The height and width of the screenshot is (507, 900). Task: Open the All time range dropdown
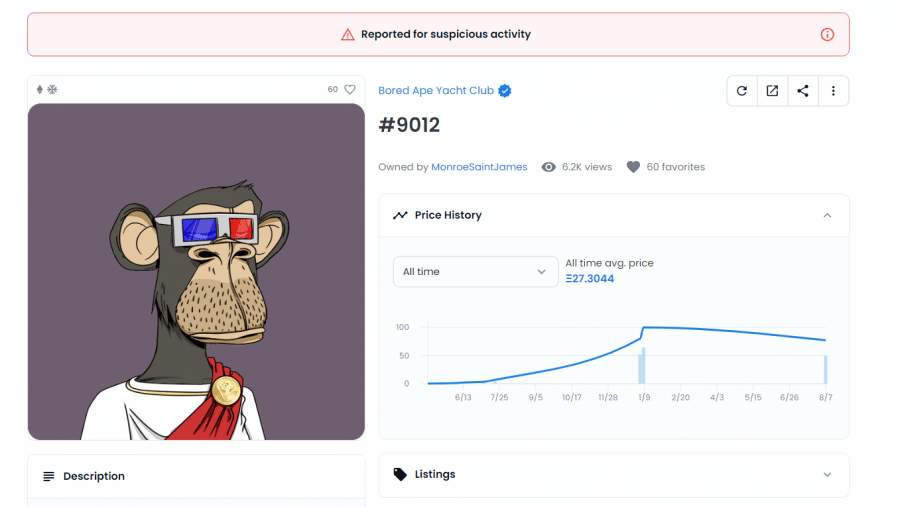click(x=475, y=272)
